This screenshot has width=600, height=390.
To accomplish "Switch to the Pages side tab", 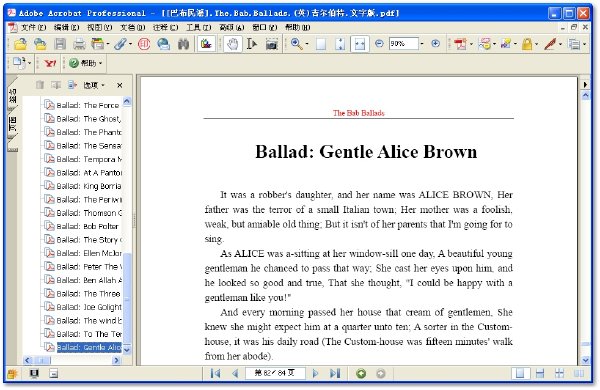I will pyautogui.click(x=13, y=124).
